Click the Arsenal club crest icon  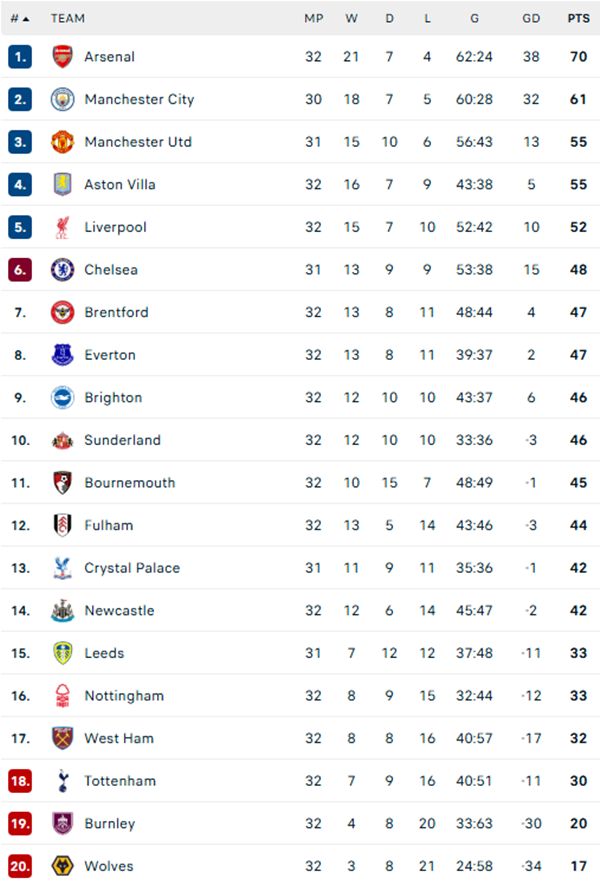pos(63,57)
